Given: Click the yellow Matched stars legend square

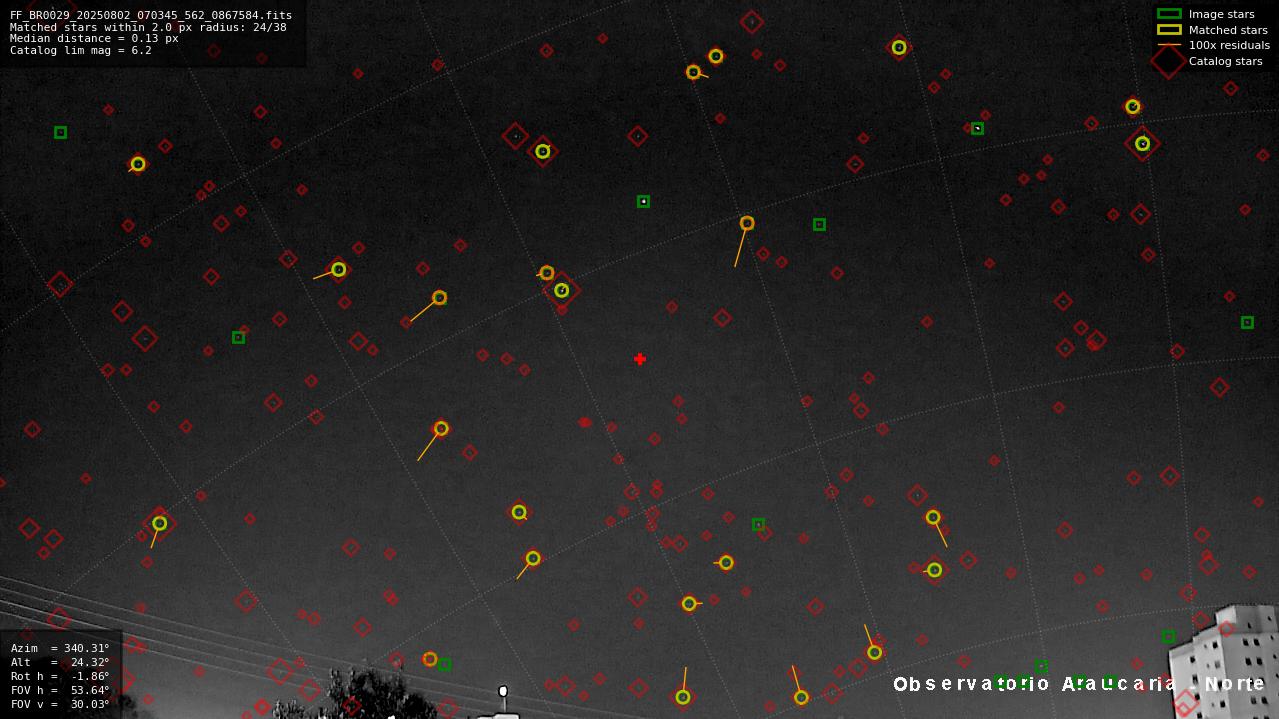Looking at the screenshot, I should point(1169,29).
